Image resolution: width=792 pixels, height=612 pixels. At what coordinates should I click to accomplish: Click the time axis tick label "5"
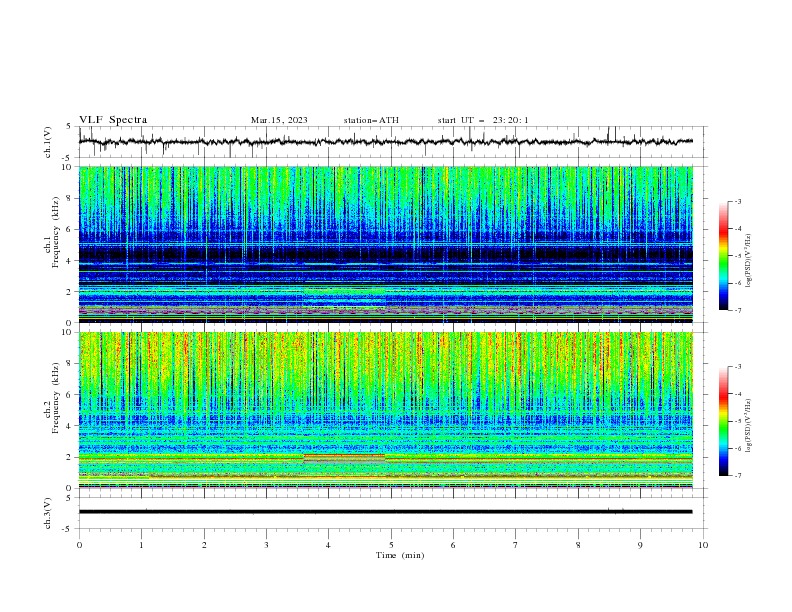coord(391,545)
